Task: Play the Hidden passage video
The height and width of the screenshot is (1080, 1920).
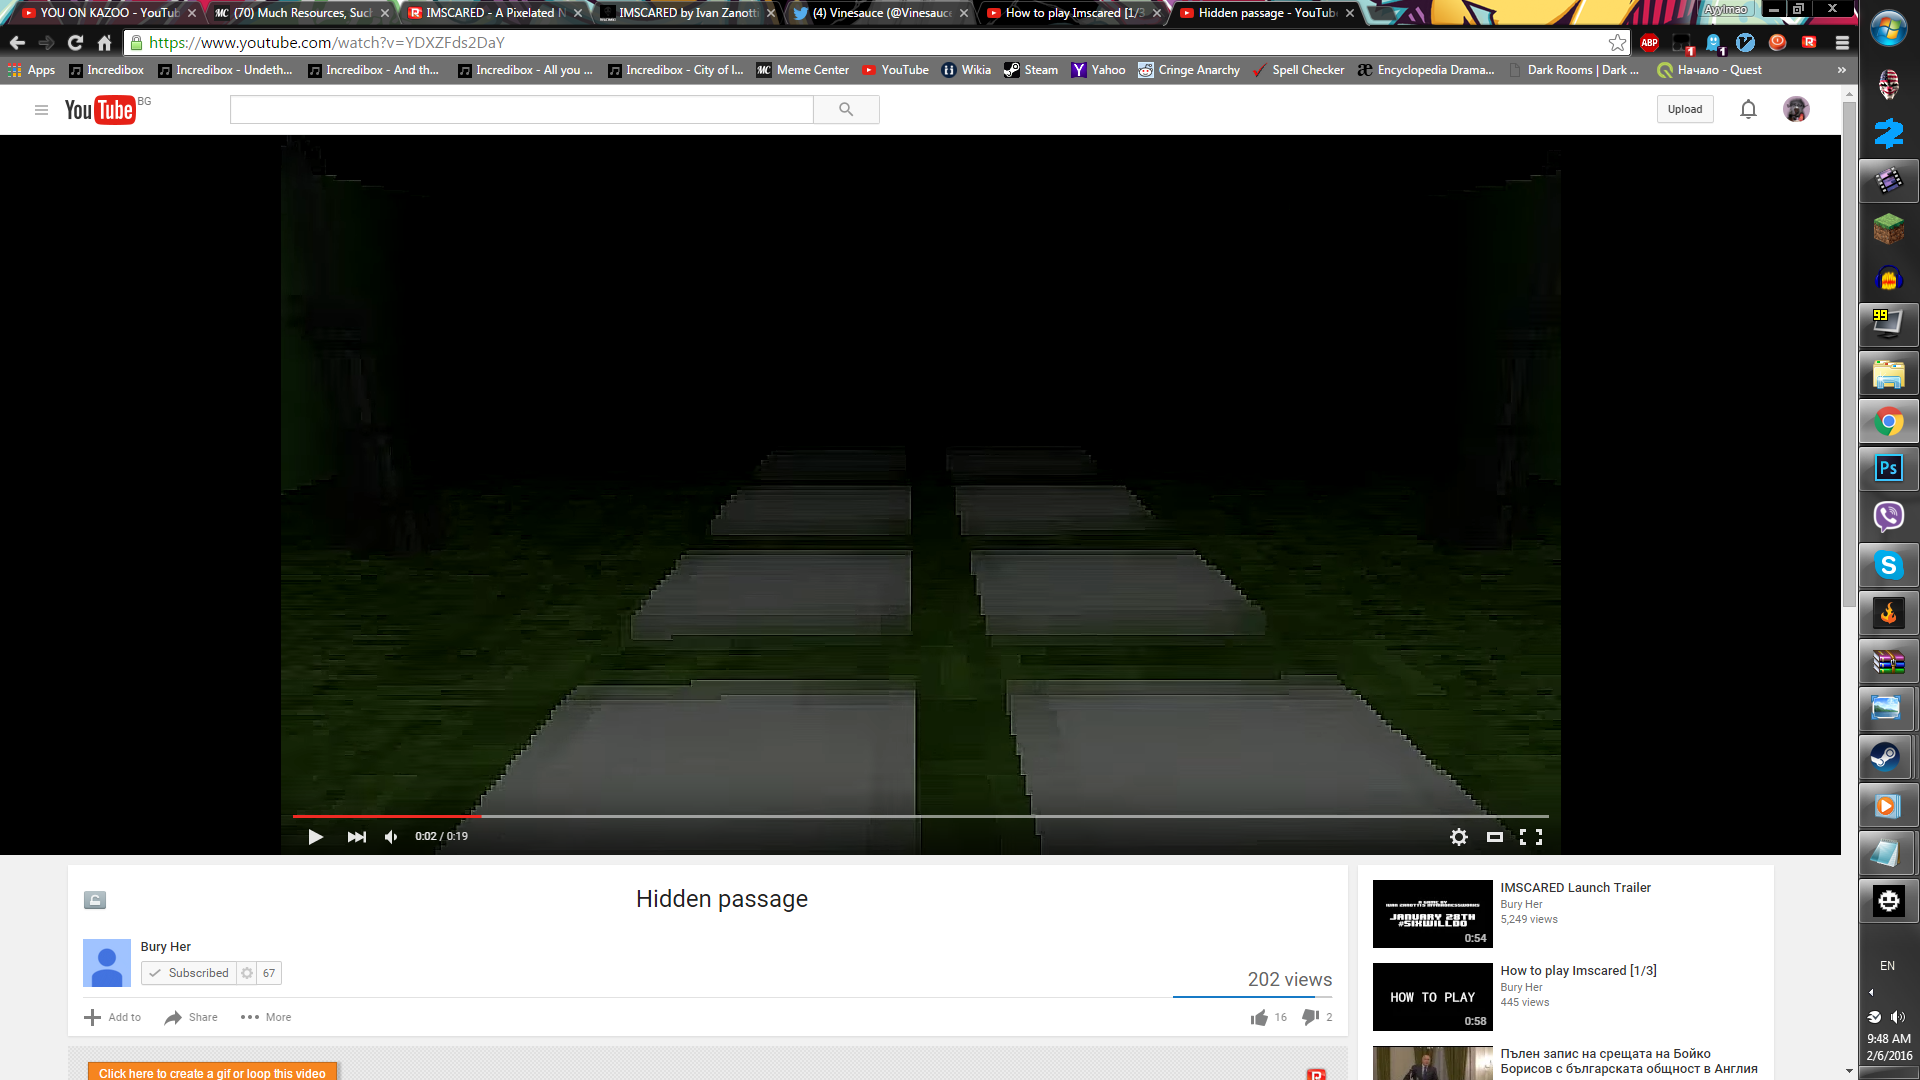Action: click(315, 837)
